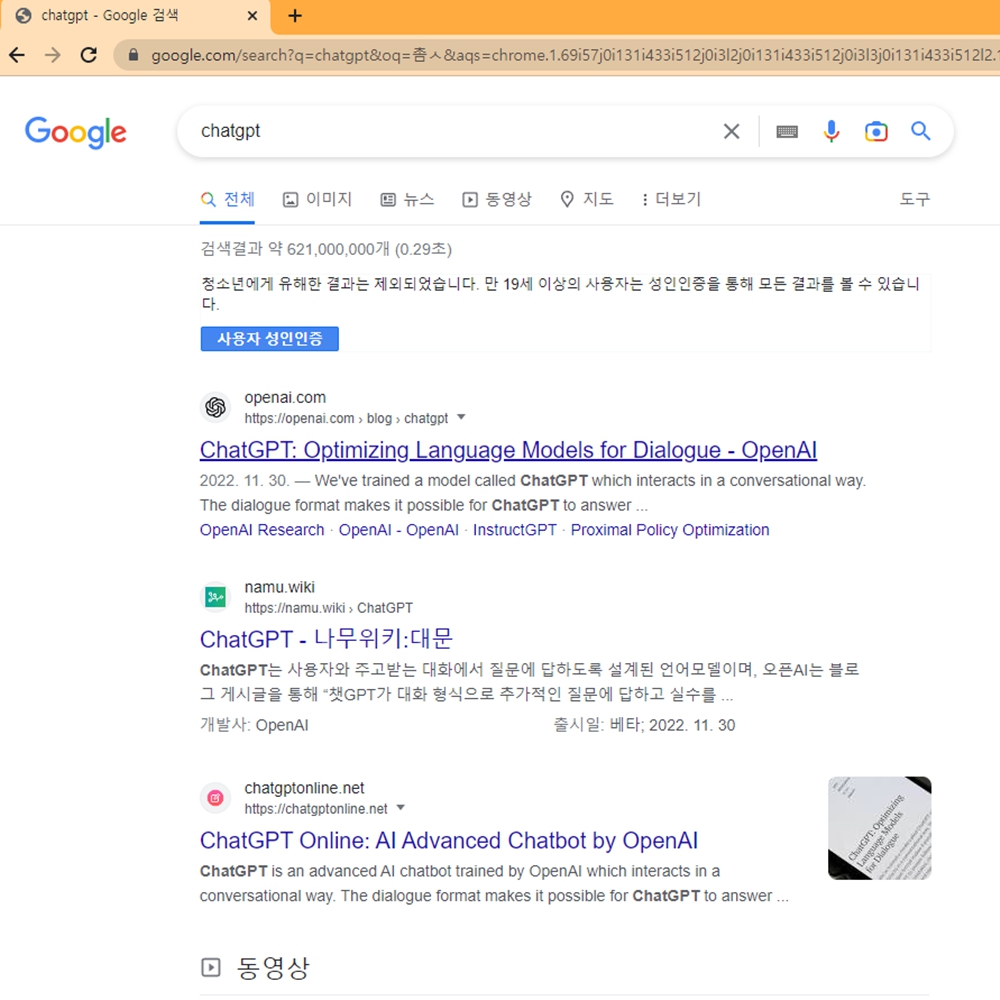Click the namu.wiki favicon icon

[x=216, y=597]
